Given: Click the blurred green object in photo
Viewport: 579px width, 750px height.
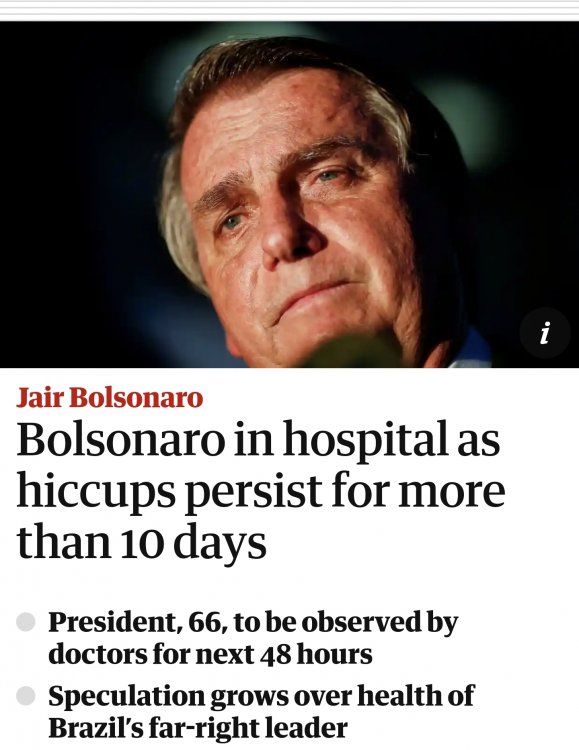Looking at the screenshot, I should (352, 353).
